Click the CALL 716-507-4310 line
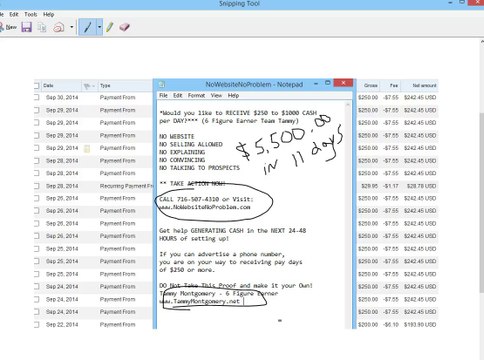Viewport: 484px width, 360px height. tap(206, 199)
